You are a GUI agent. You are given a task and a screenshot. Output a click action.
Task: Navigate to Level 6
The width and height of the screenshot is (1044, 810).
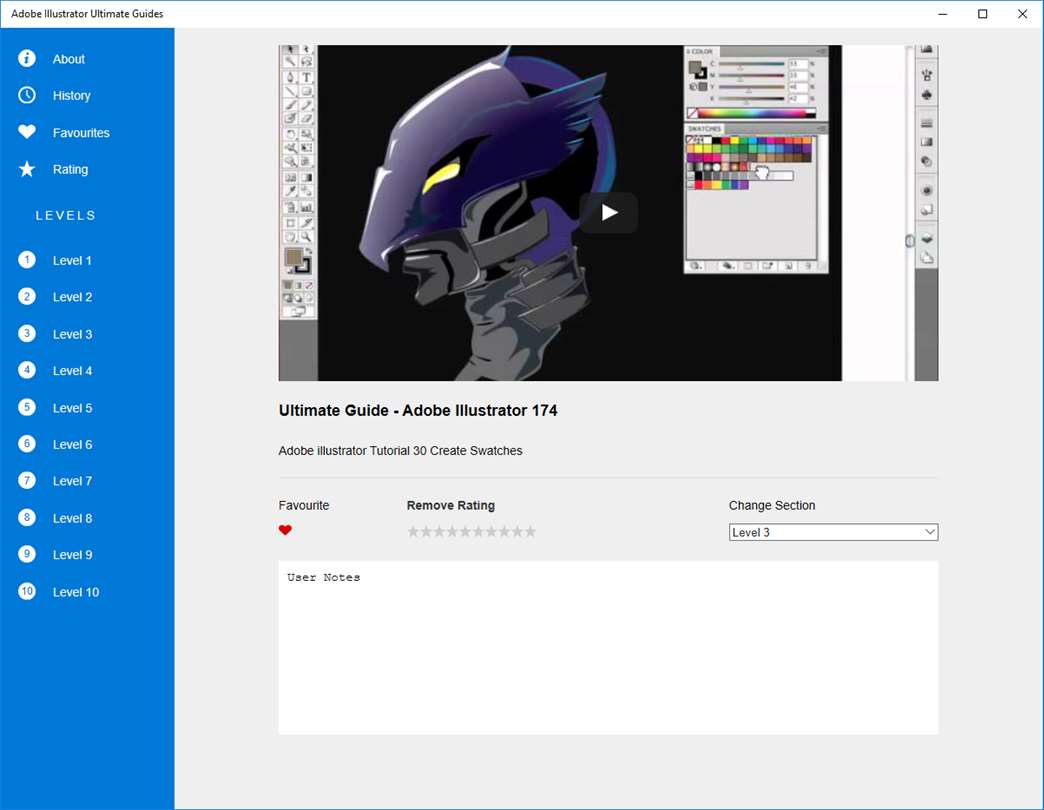[72, 445]
